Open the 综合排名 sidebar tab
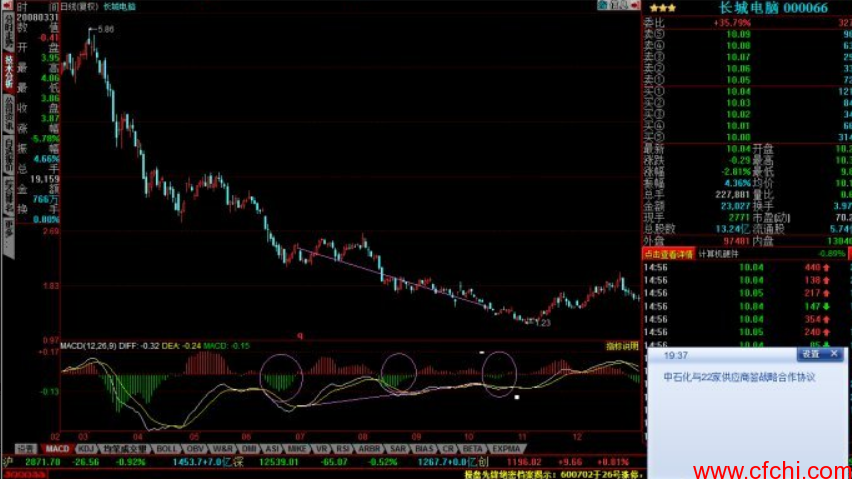This screenshot has height=479, width=852. click(9, 196)
